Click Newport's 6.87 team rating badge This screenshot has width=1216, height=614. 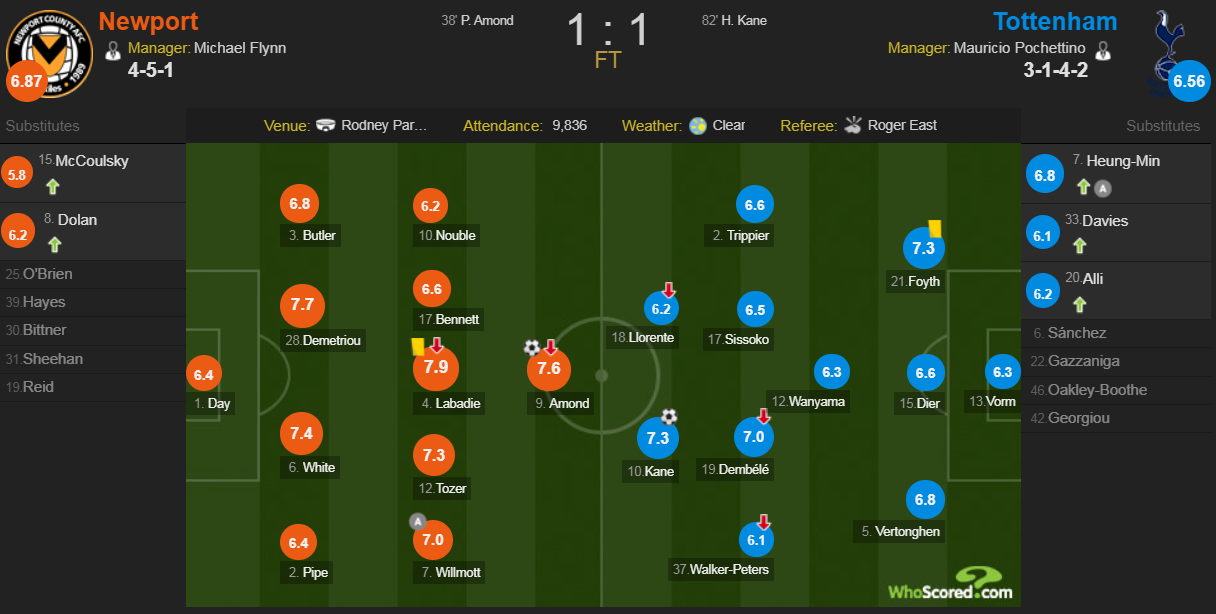(25, 80)
